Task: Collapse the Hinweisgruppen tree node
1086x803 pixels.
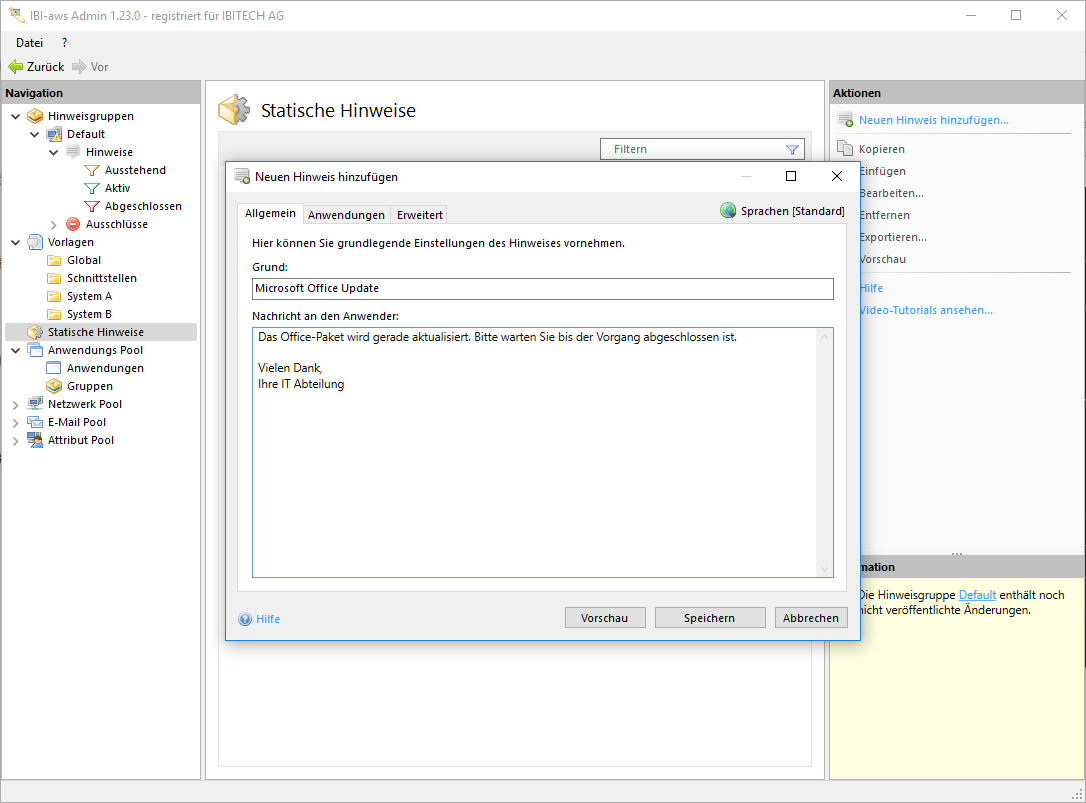Action: (x=16, y=116)
